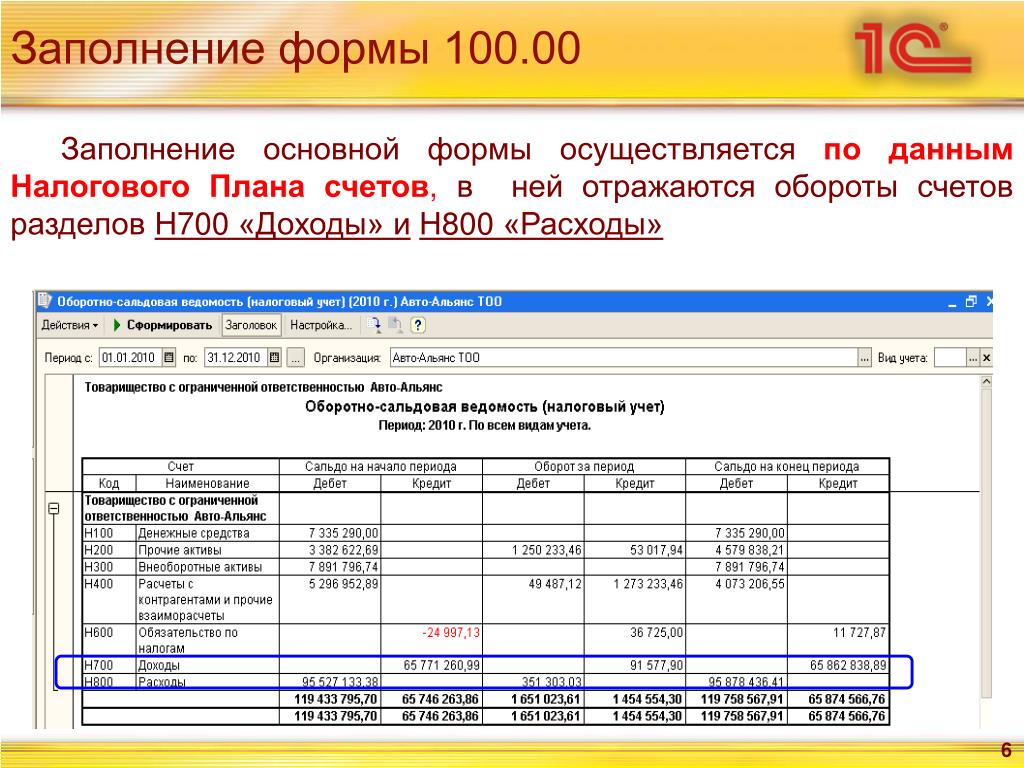Click cell value 4 579 838,21
1024x768 pixels.
750,550
